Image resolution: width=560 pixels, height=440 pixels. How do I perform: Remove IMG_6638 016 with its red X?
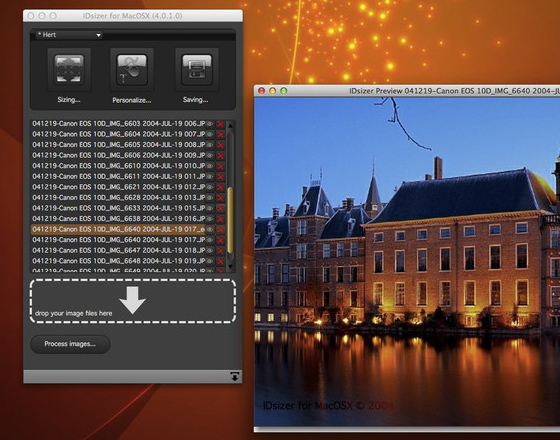click(x=220, y=219)
